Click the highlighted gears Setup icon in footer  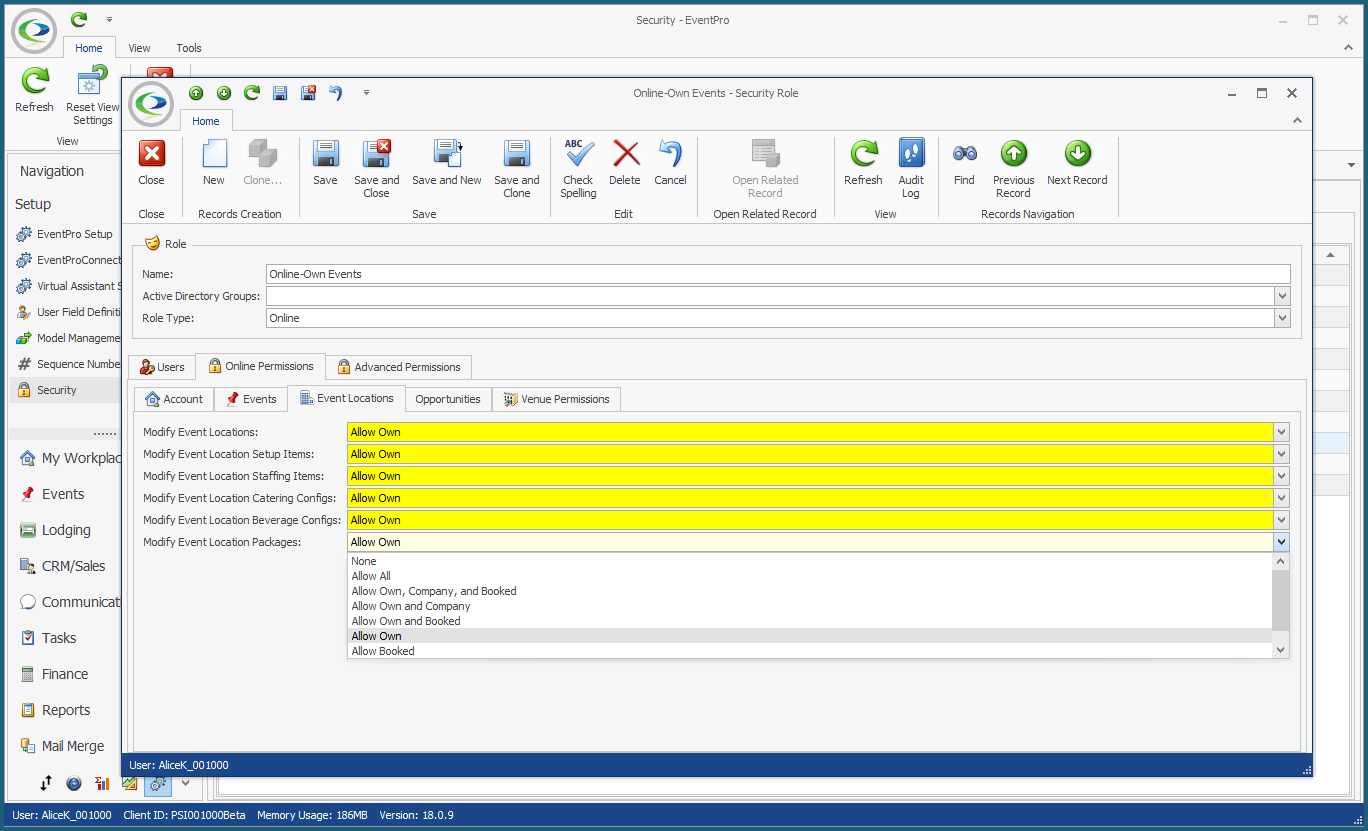coord(157,784)
